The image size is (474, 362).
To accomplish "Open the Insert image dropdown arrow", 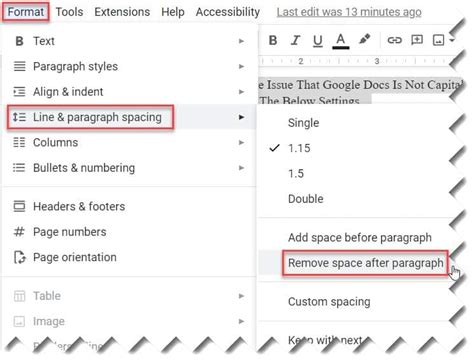I will pyautogui.click(x=452, y=40).
